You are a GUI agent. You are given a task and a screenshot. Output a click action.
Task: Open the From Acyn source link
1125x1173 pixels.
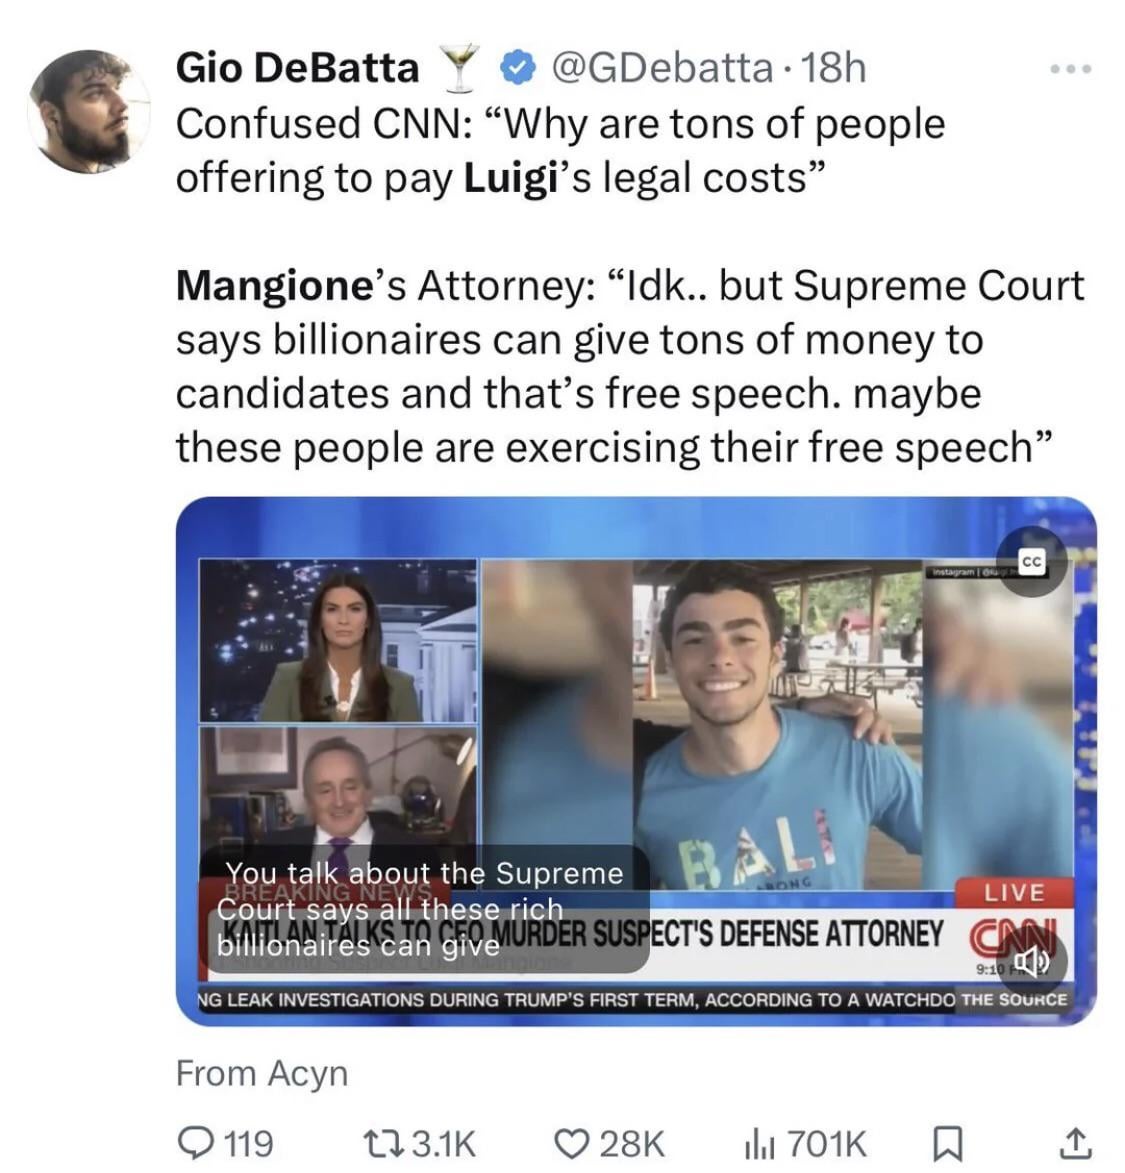(262, 1073)
